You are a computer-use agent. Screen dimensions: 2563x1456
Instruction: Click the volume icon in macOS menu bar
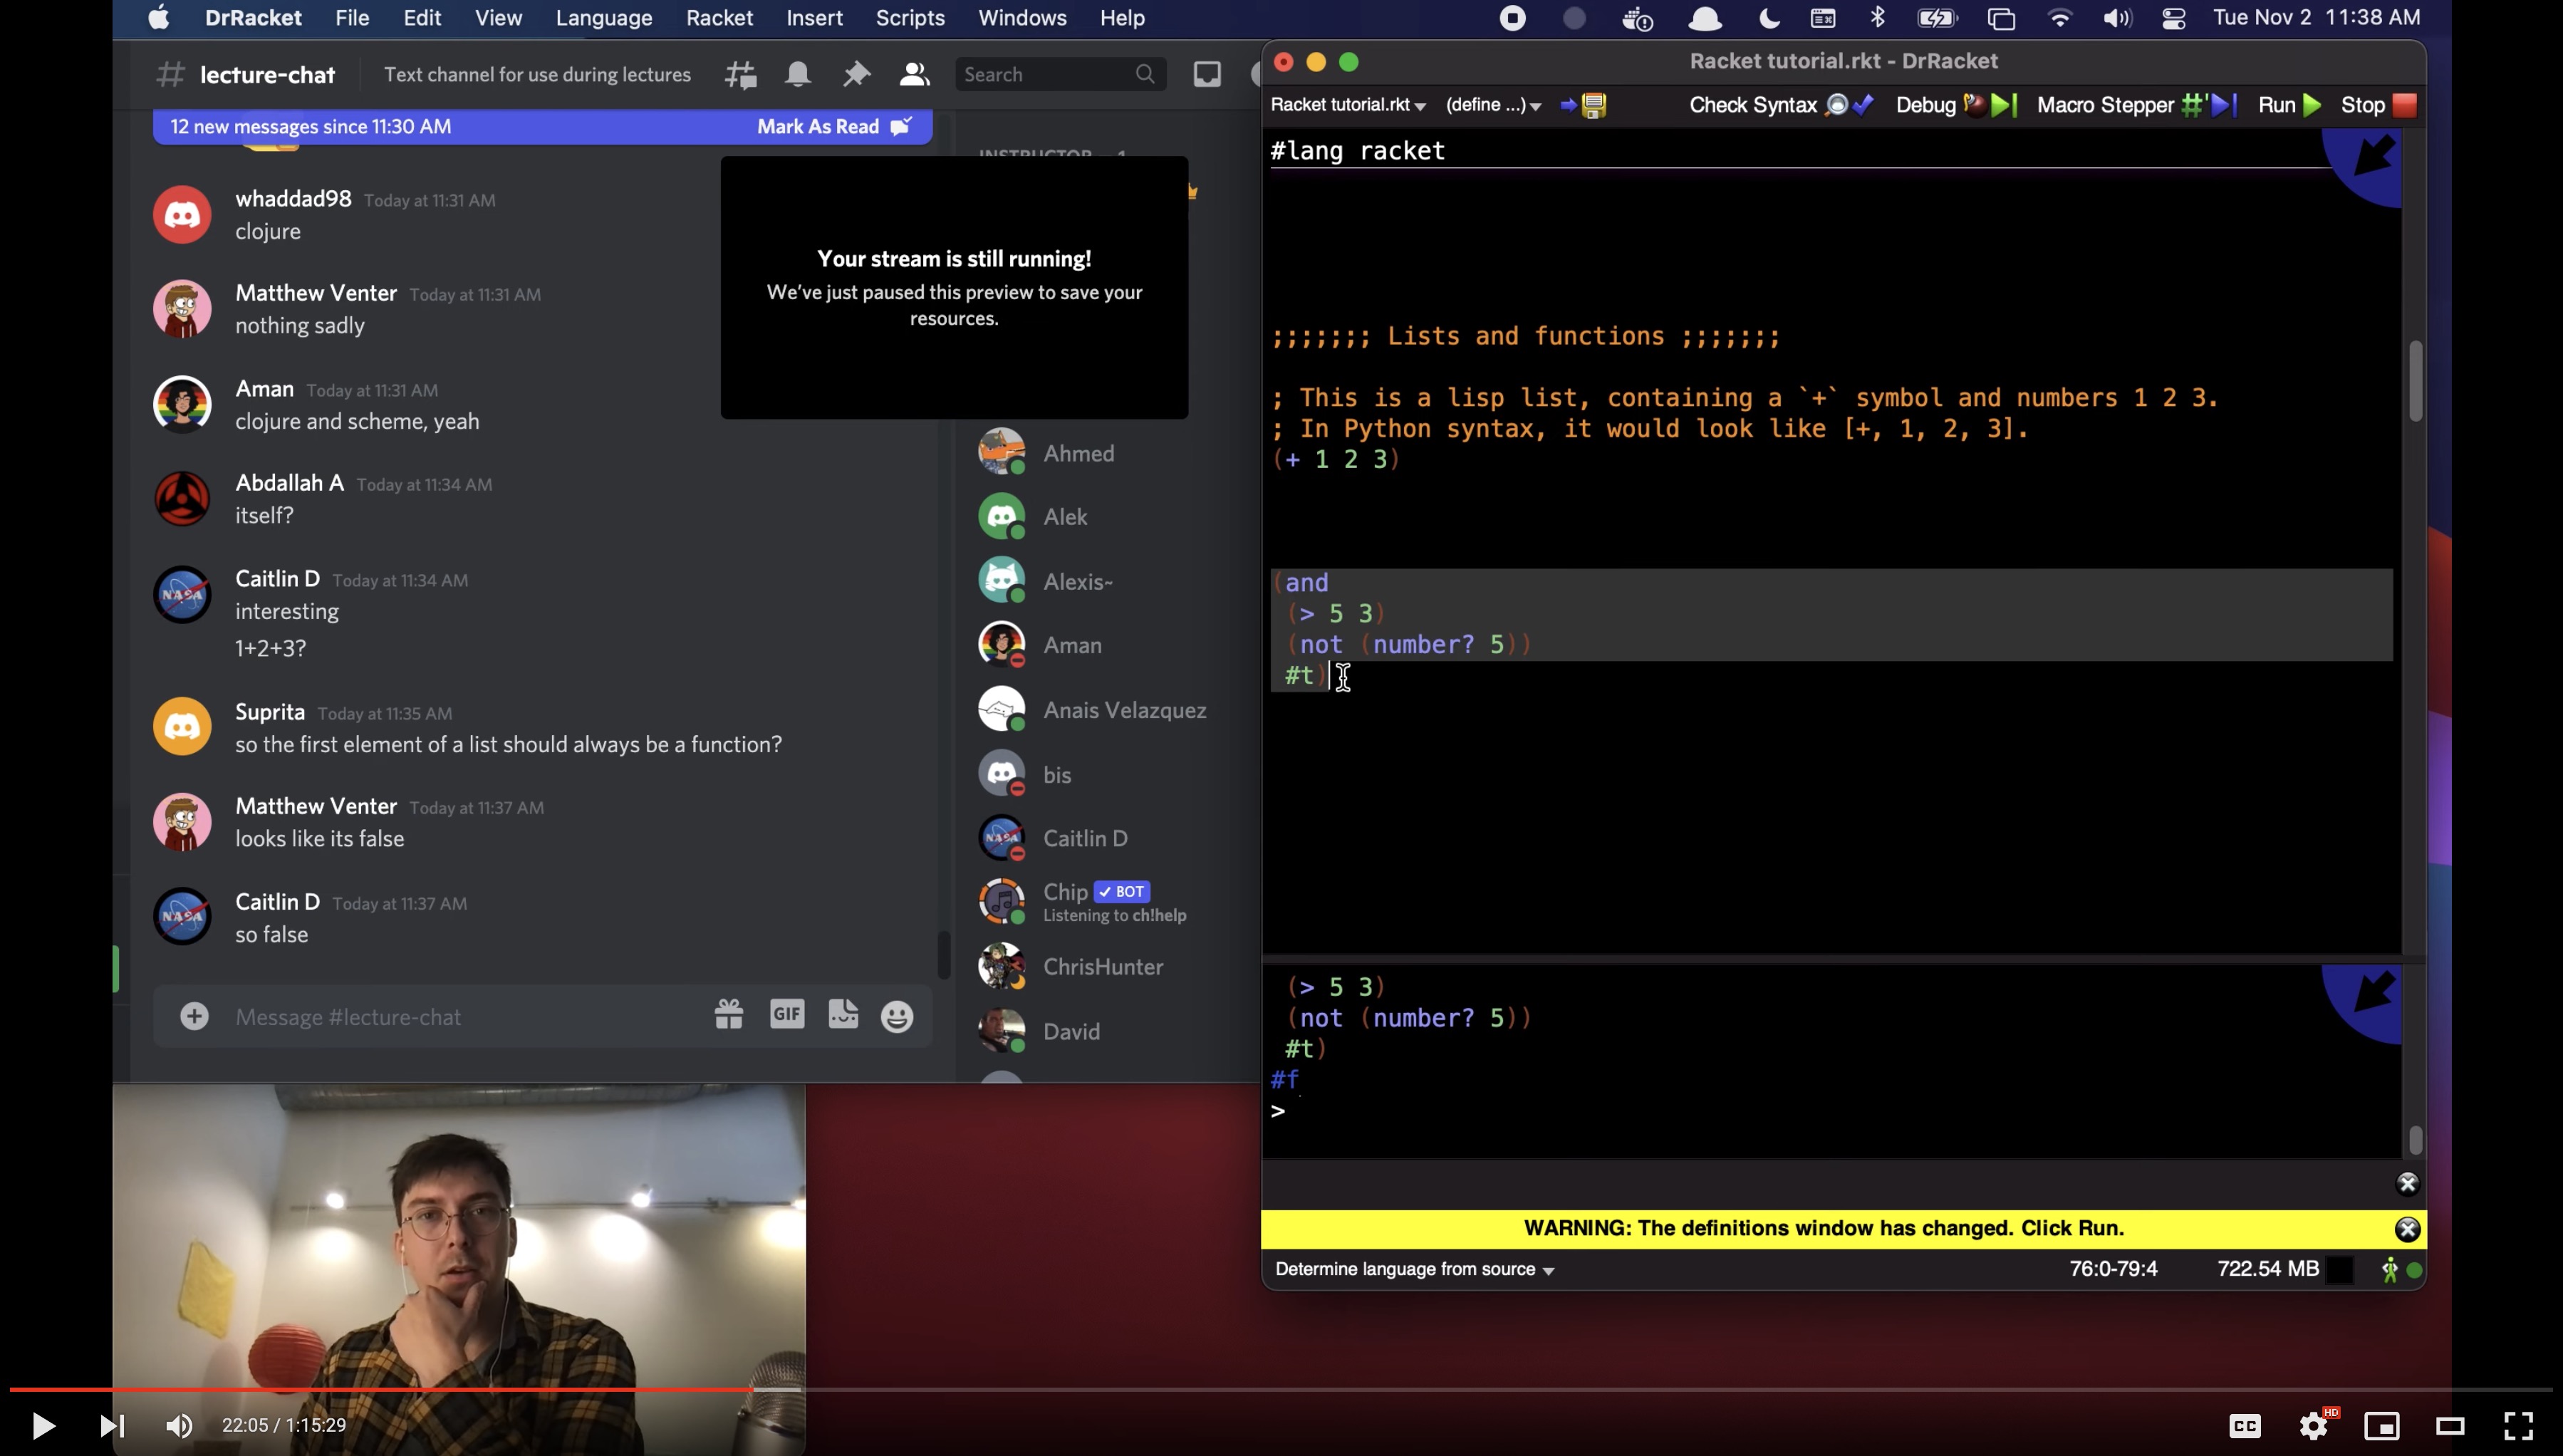(2116, 18)
